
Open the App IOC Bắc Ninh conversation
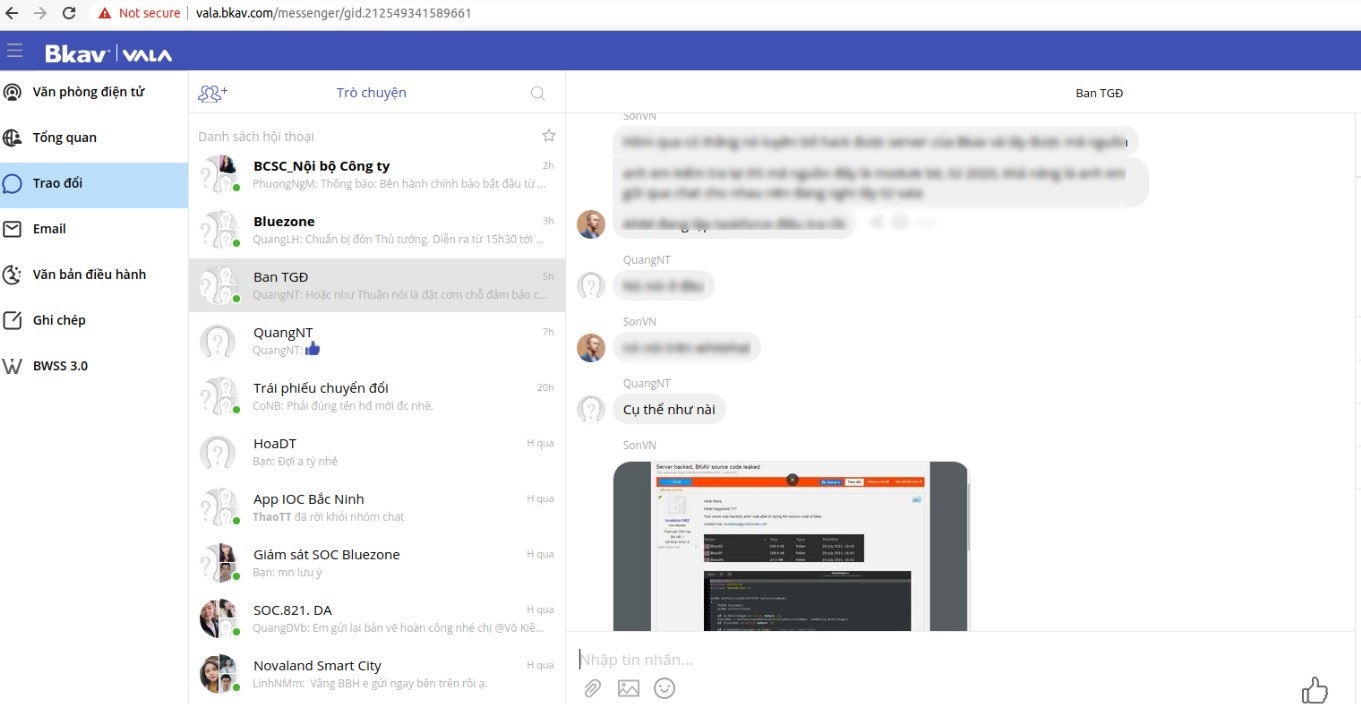coord(377,507)
